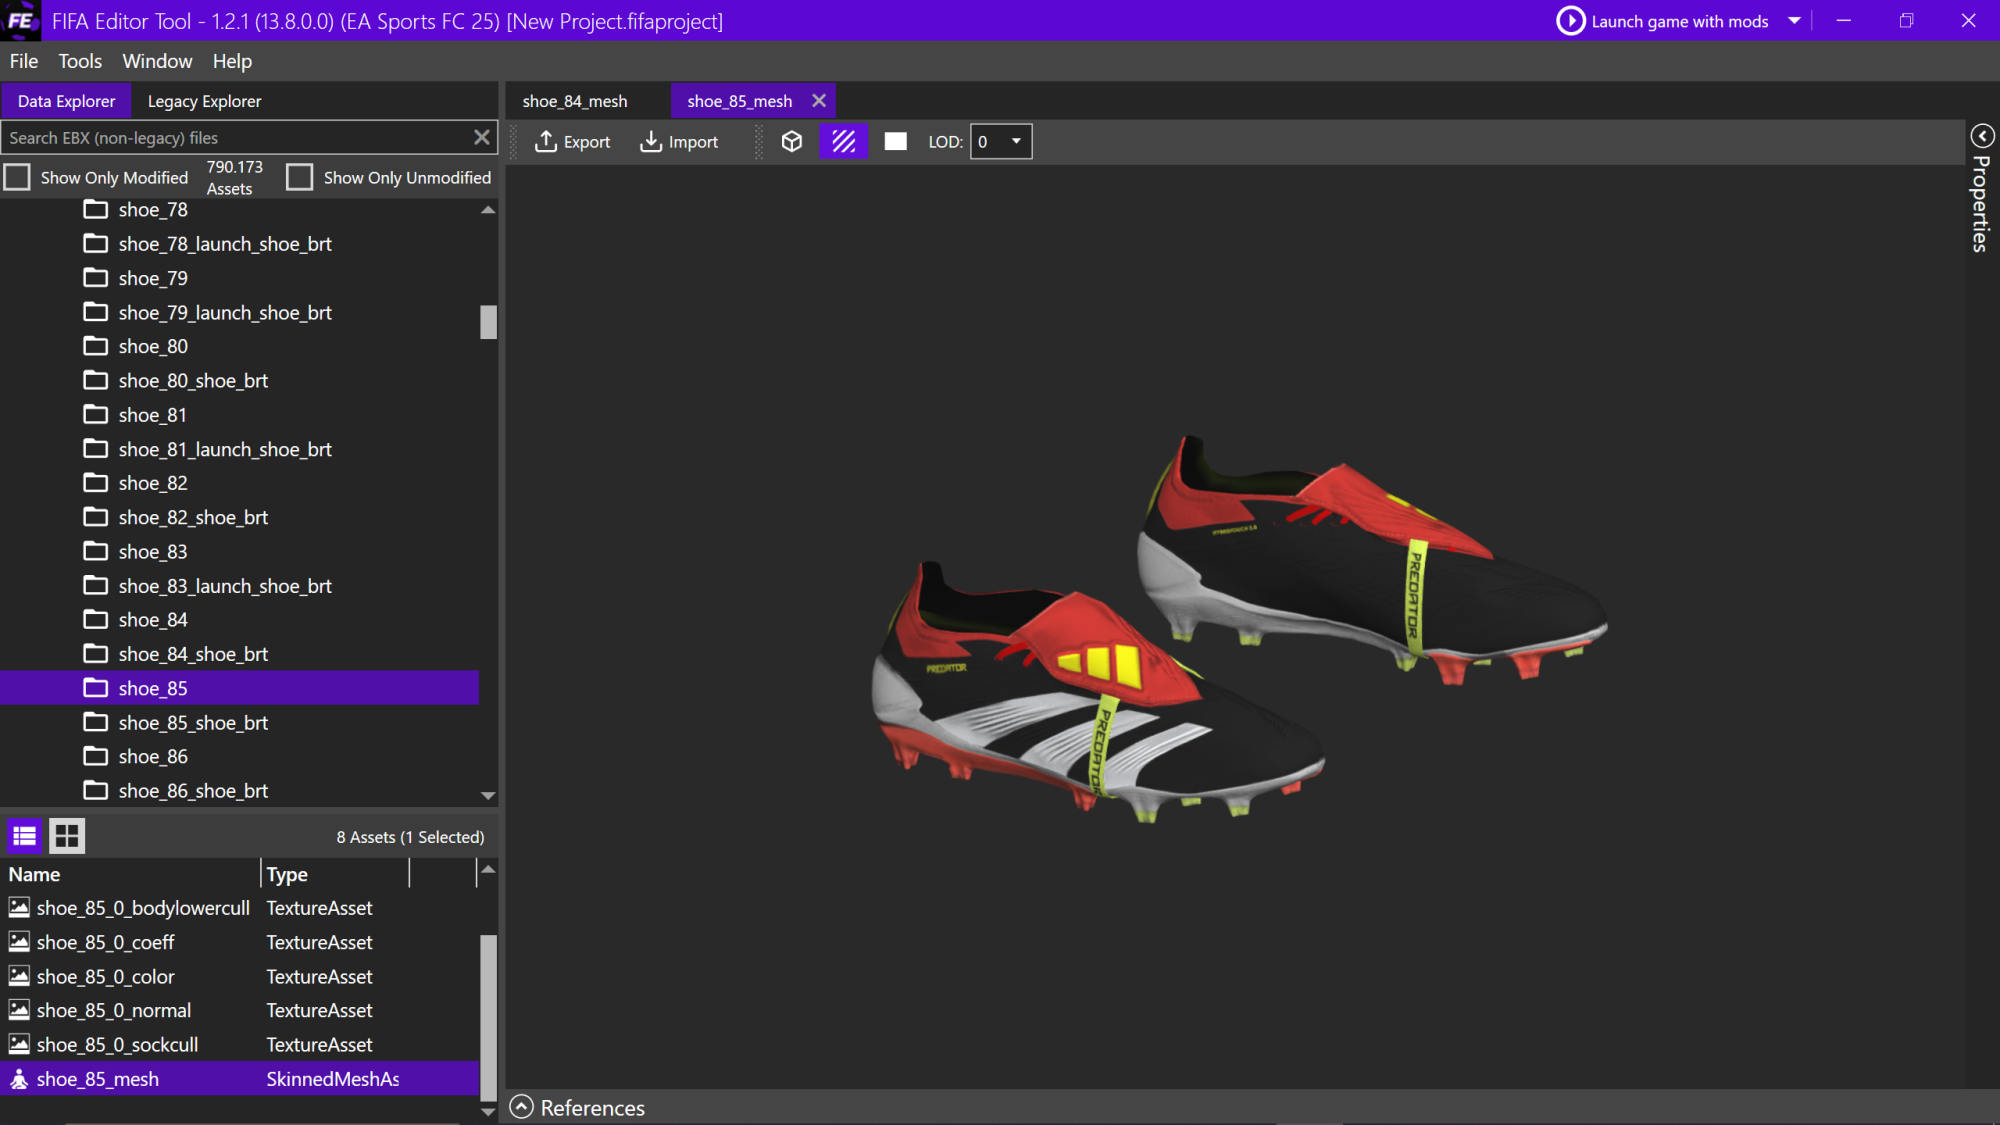Click the shoe_80 folder icon

coord(96,346)
